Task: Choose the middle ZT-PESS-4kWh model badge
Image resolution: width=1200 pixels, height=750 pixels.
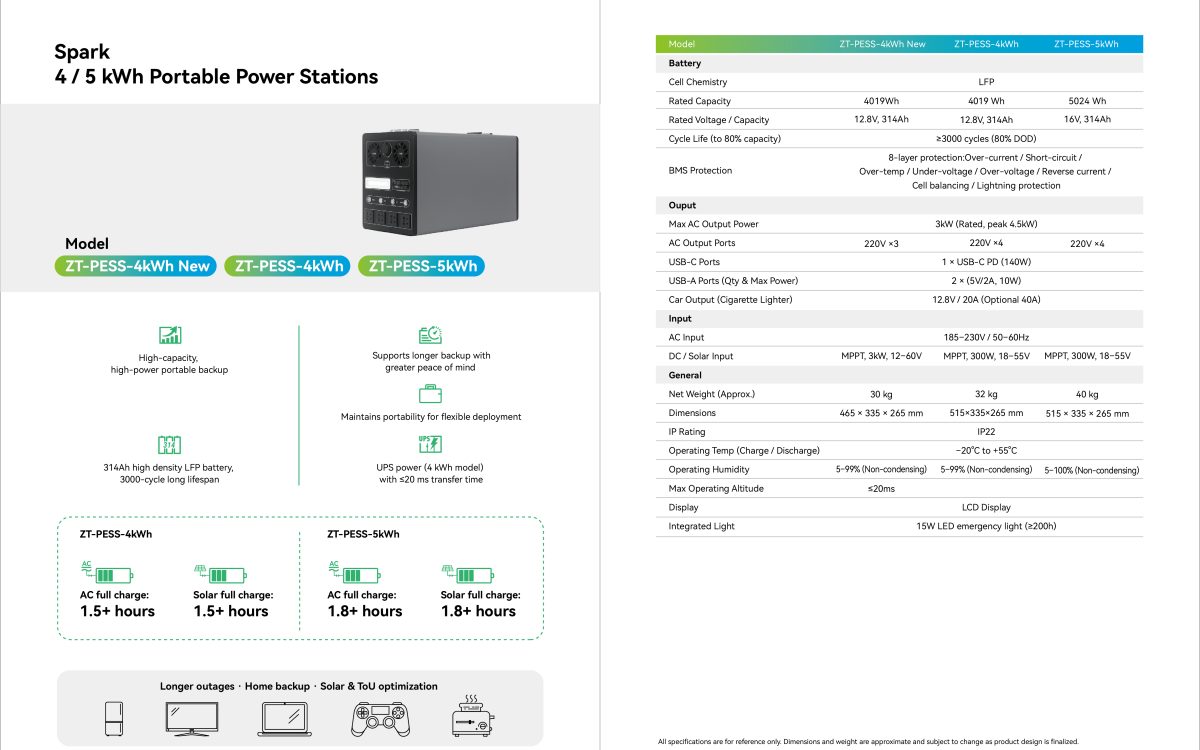Action: (287, 266)
